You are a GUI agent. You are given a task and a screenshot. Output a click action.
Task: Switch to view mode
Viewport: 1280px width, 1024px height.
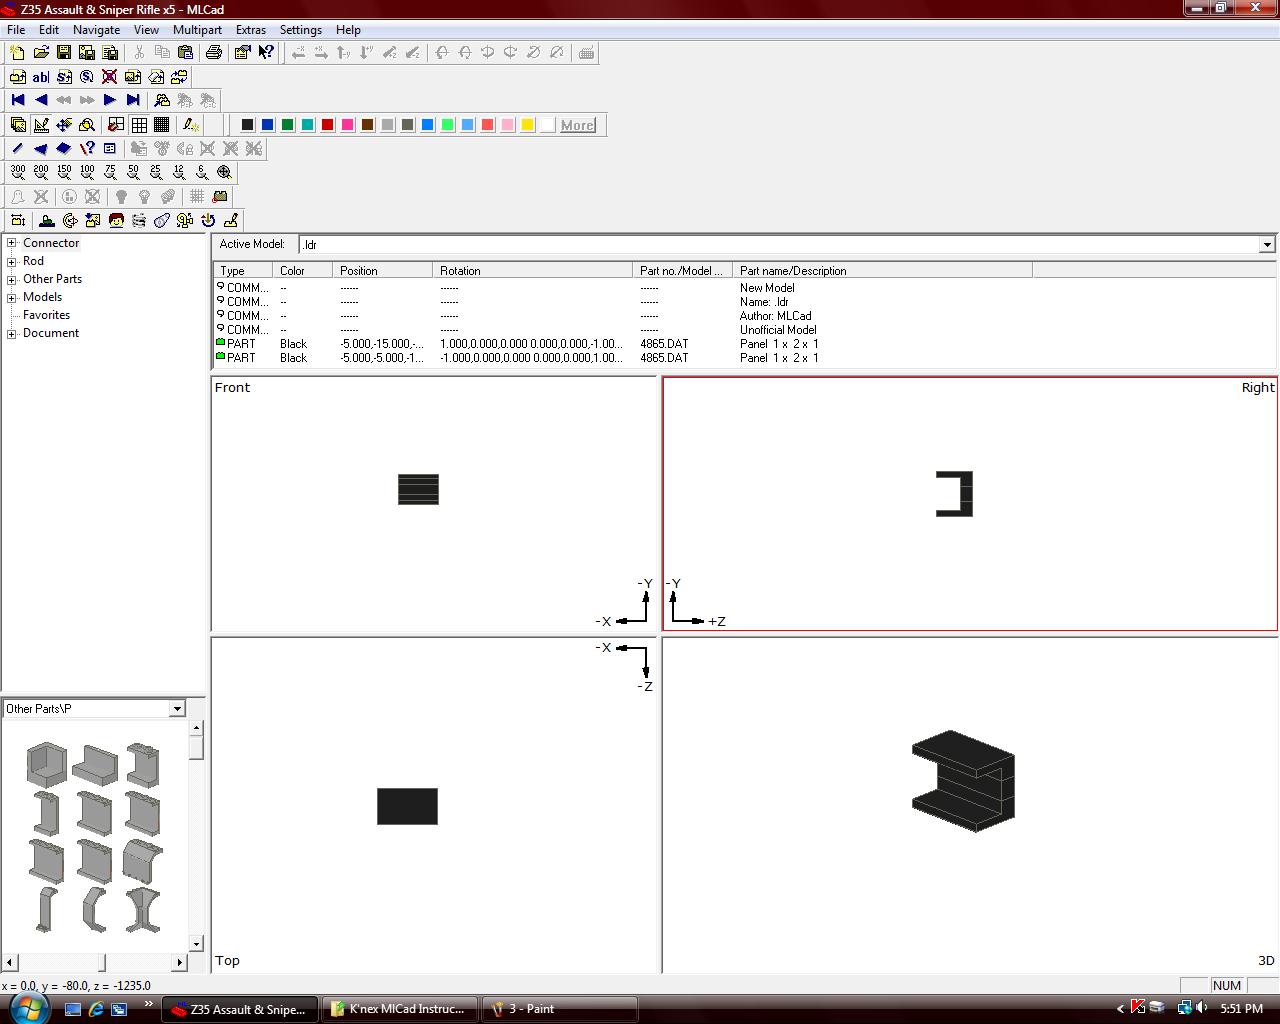[18, 125]
